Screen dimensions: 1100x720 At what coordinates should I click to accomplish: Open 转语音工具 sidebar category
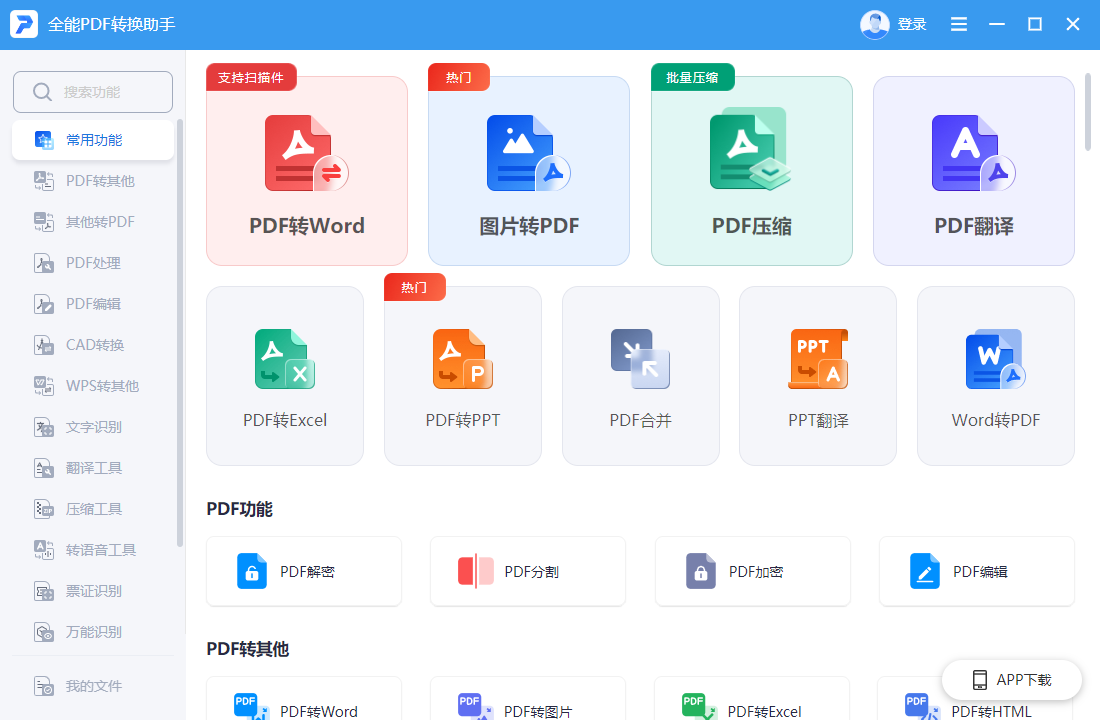(x=93, y=550)
